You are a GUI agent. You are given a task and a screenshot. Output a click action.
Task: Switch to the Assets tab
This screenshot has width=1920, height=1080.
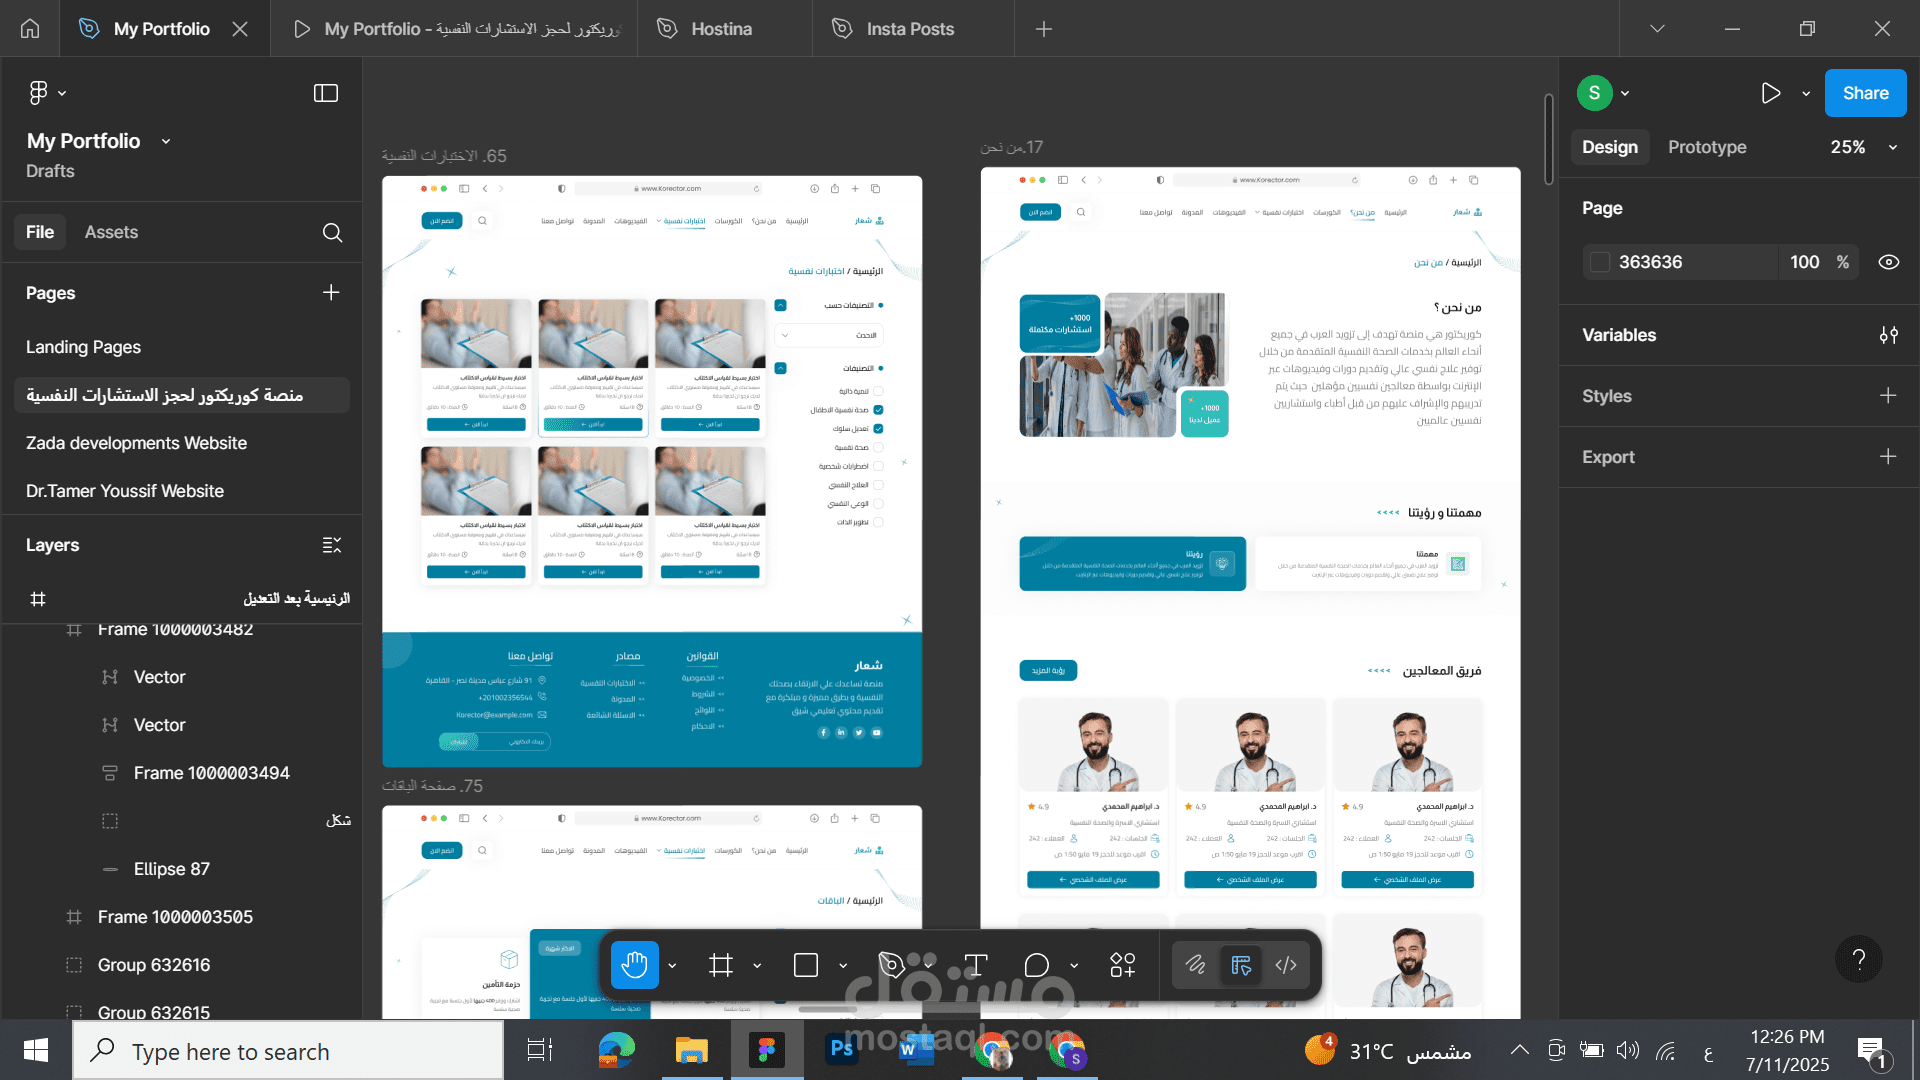point(111,232)
